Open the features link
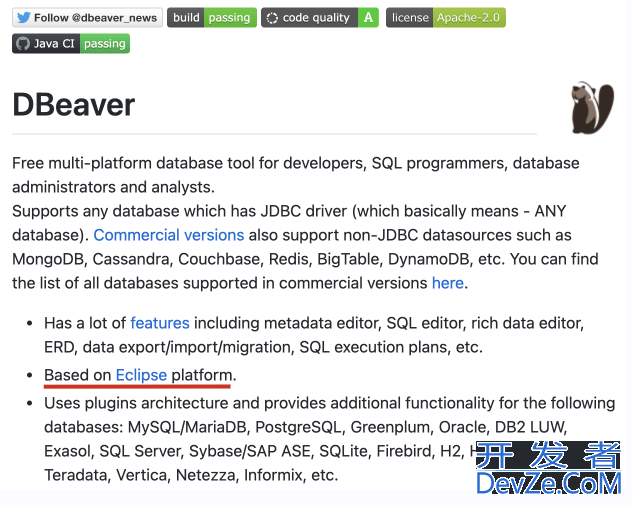The height and width of the screenshot is (505, 632). tap(160, 323)
